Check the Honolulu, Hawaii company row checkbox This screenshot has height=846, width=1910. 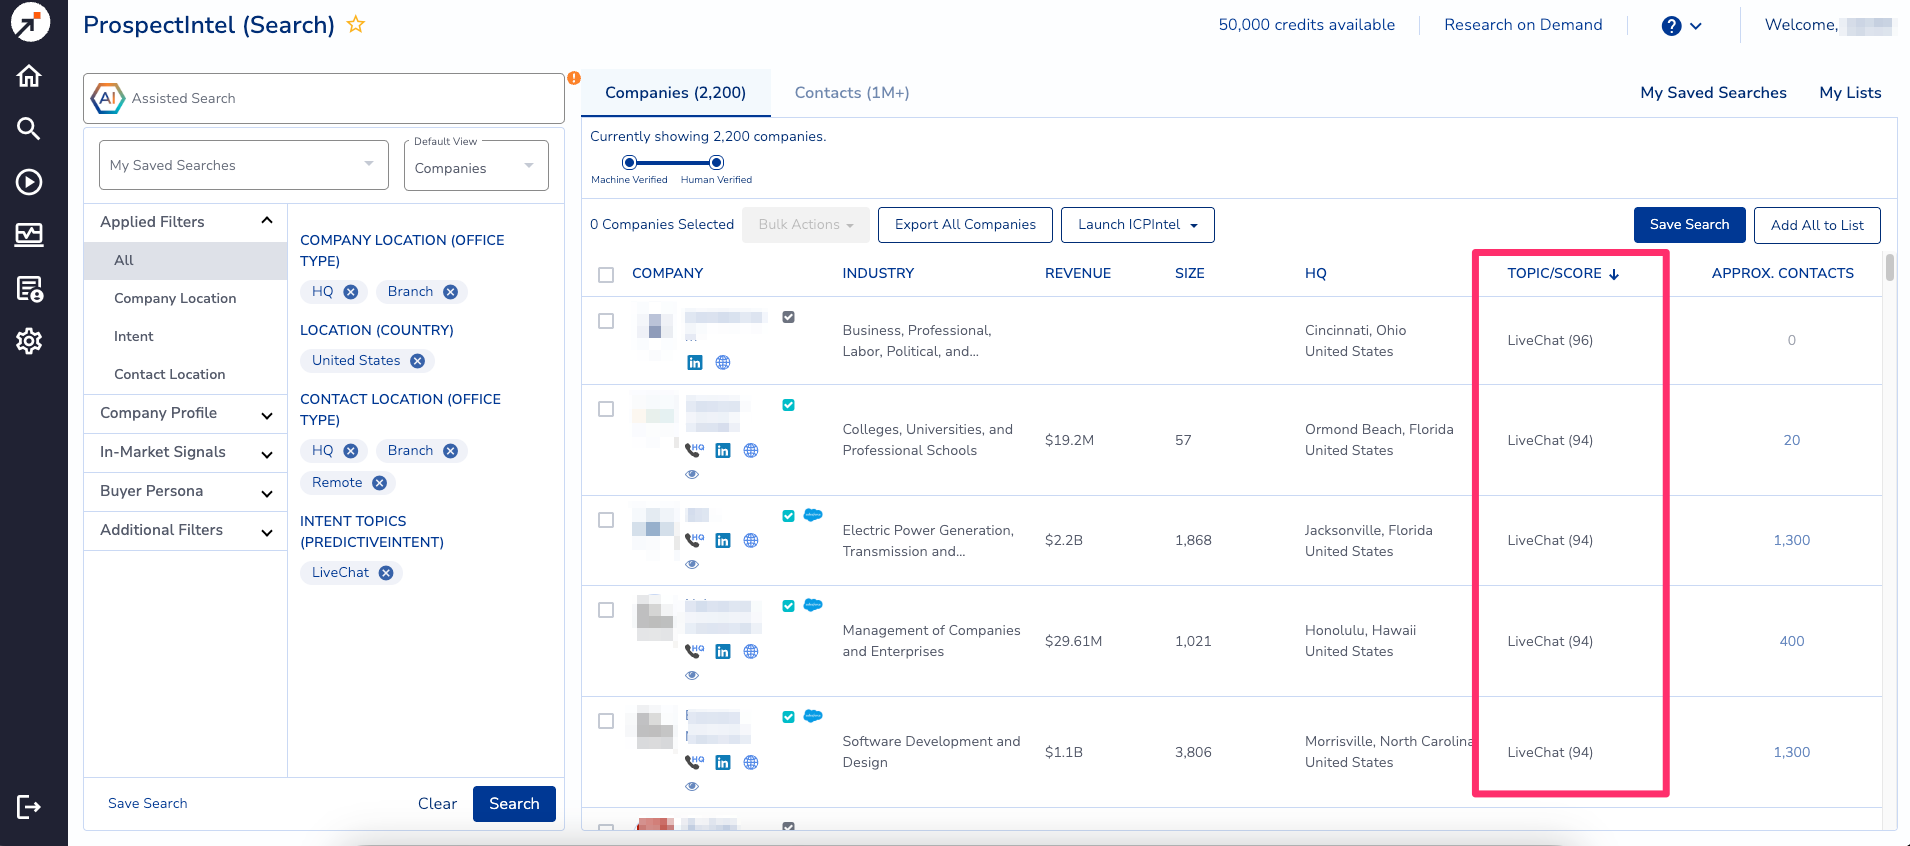click(606, 610)
